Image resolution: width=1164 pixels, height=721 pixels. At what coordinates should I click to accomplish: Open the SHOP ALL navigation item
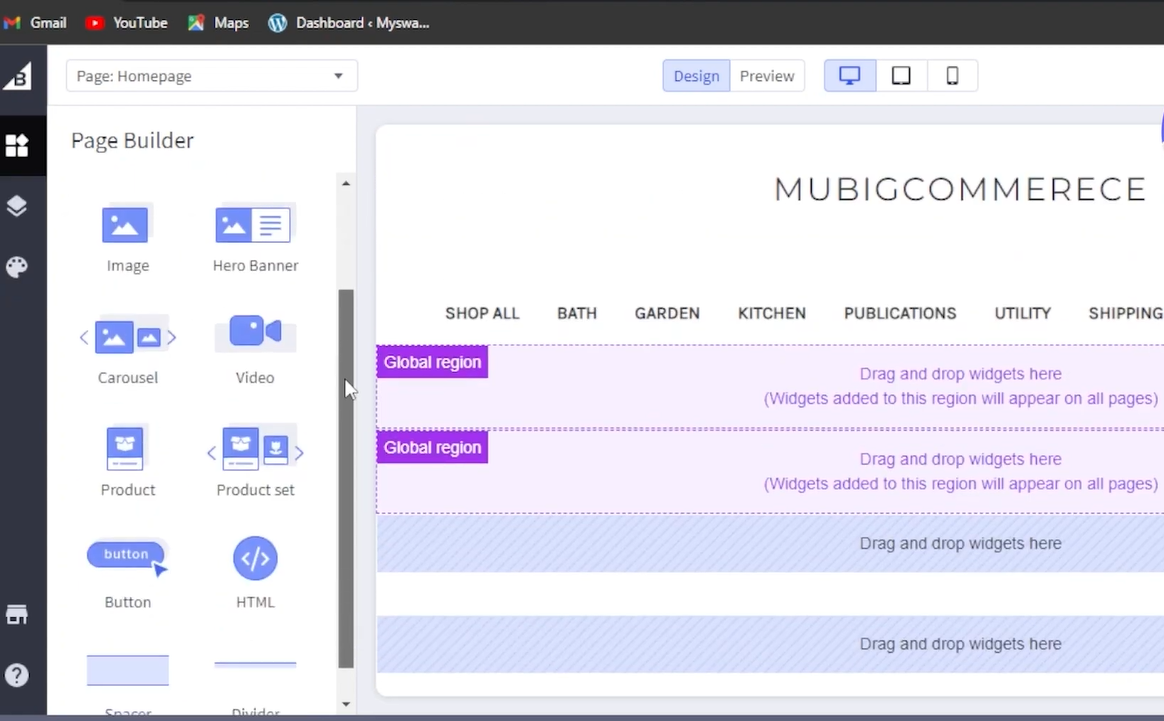point(482,314)
